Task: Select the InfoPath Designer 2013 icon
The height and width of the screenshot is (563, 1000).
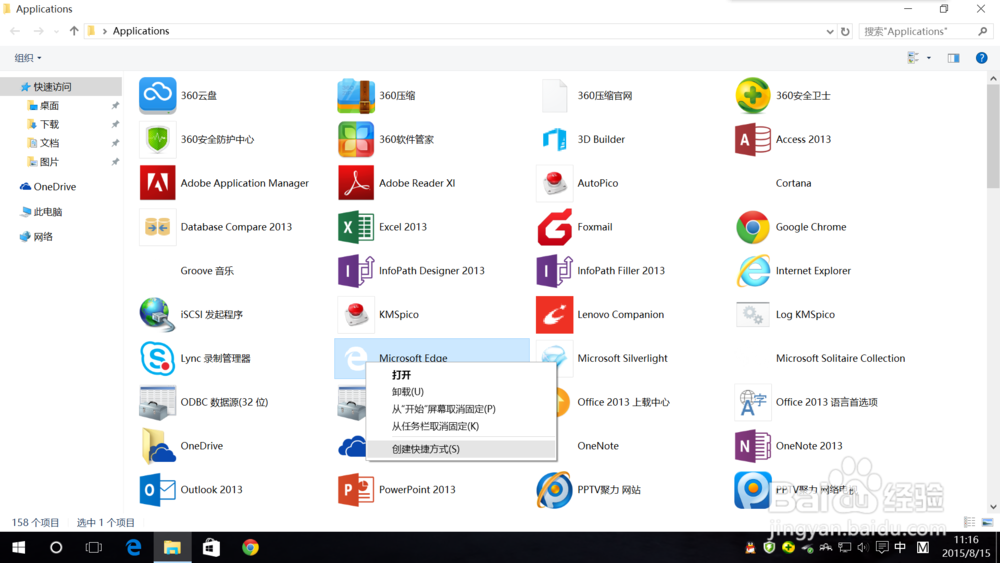Action: [356, 271]
